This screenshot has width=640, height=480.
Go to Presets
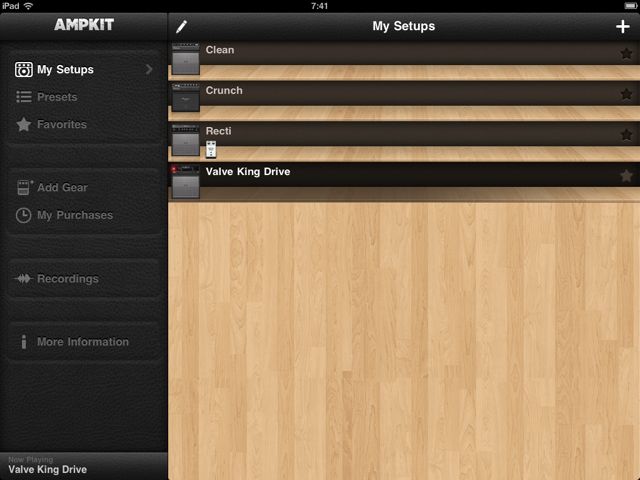pyautogui.click(x=84, y=97)
